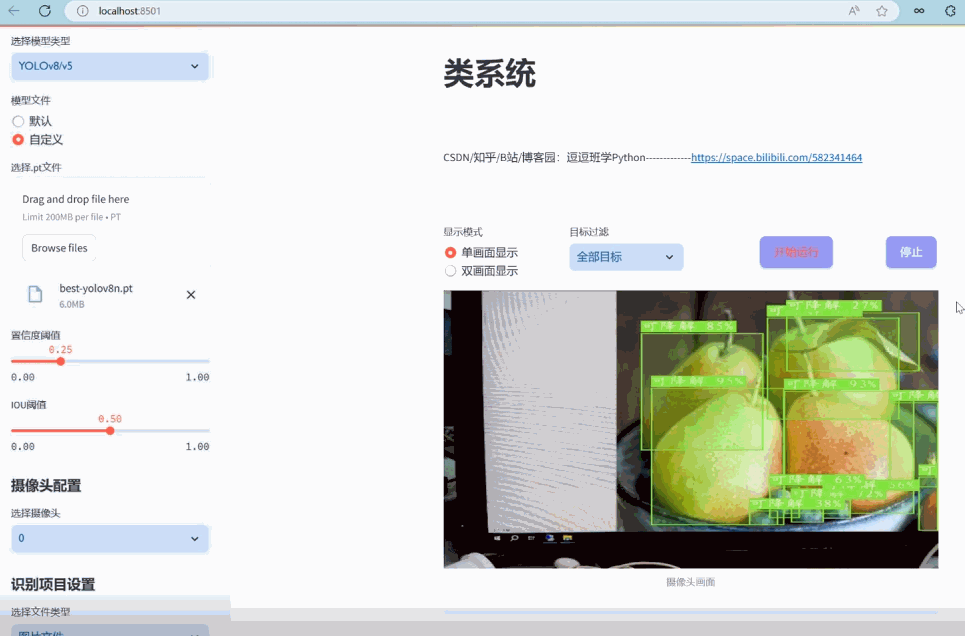
Task: Toggle the read aloud icon in address bar
Action: [x=854, y=10]
